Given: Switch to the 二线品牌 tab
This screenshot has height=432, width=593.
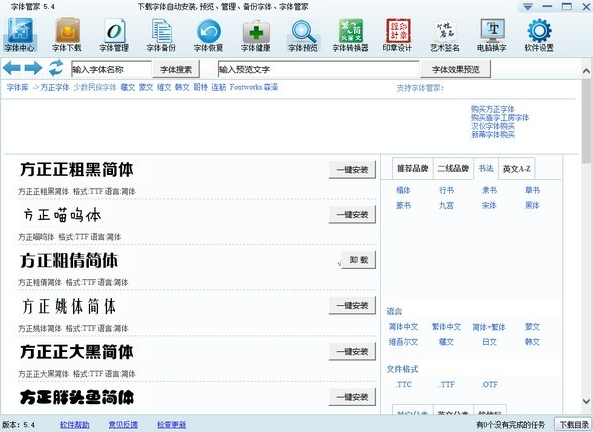Looking at the screenshot, I should (453, 169).
